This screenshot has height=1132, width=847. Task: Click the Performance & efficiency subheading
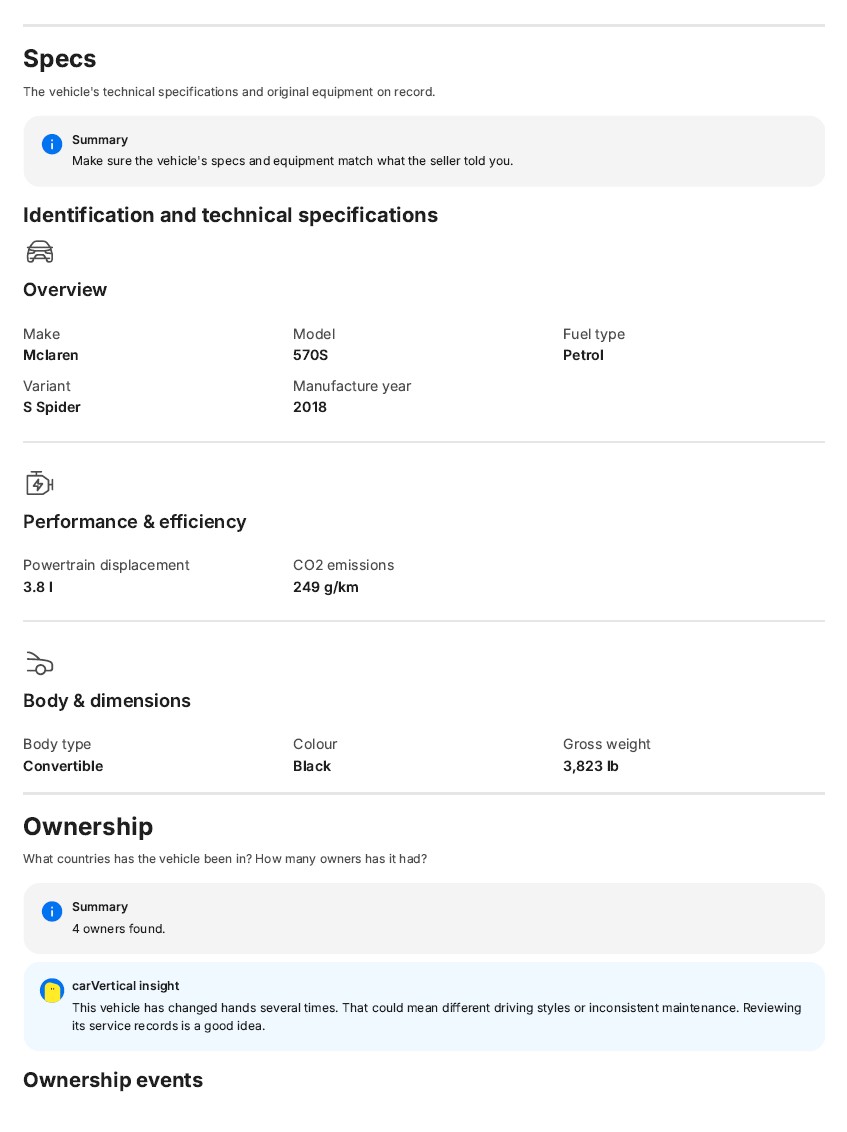click(134, 521)
